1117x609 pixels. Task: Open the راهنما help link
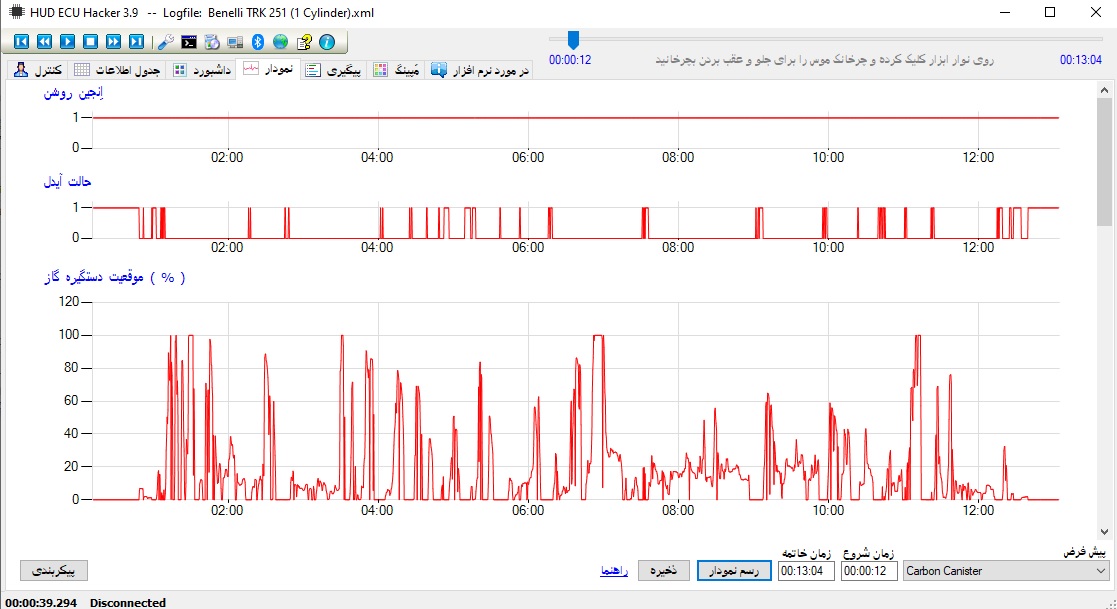(614, 571)
